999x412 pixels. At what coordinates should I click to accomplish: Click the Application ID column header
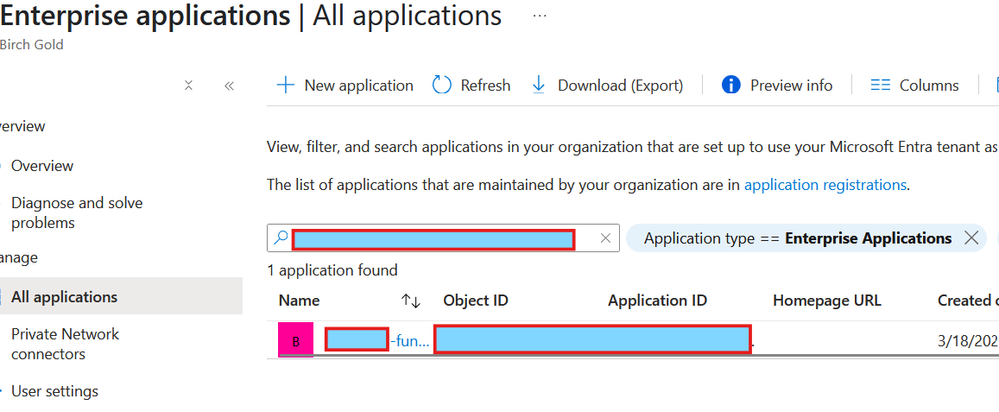coord(658,301)
